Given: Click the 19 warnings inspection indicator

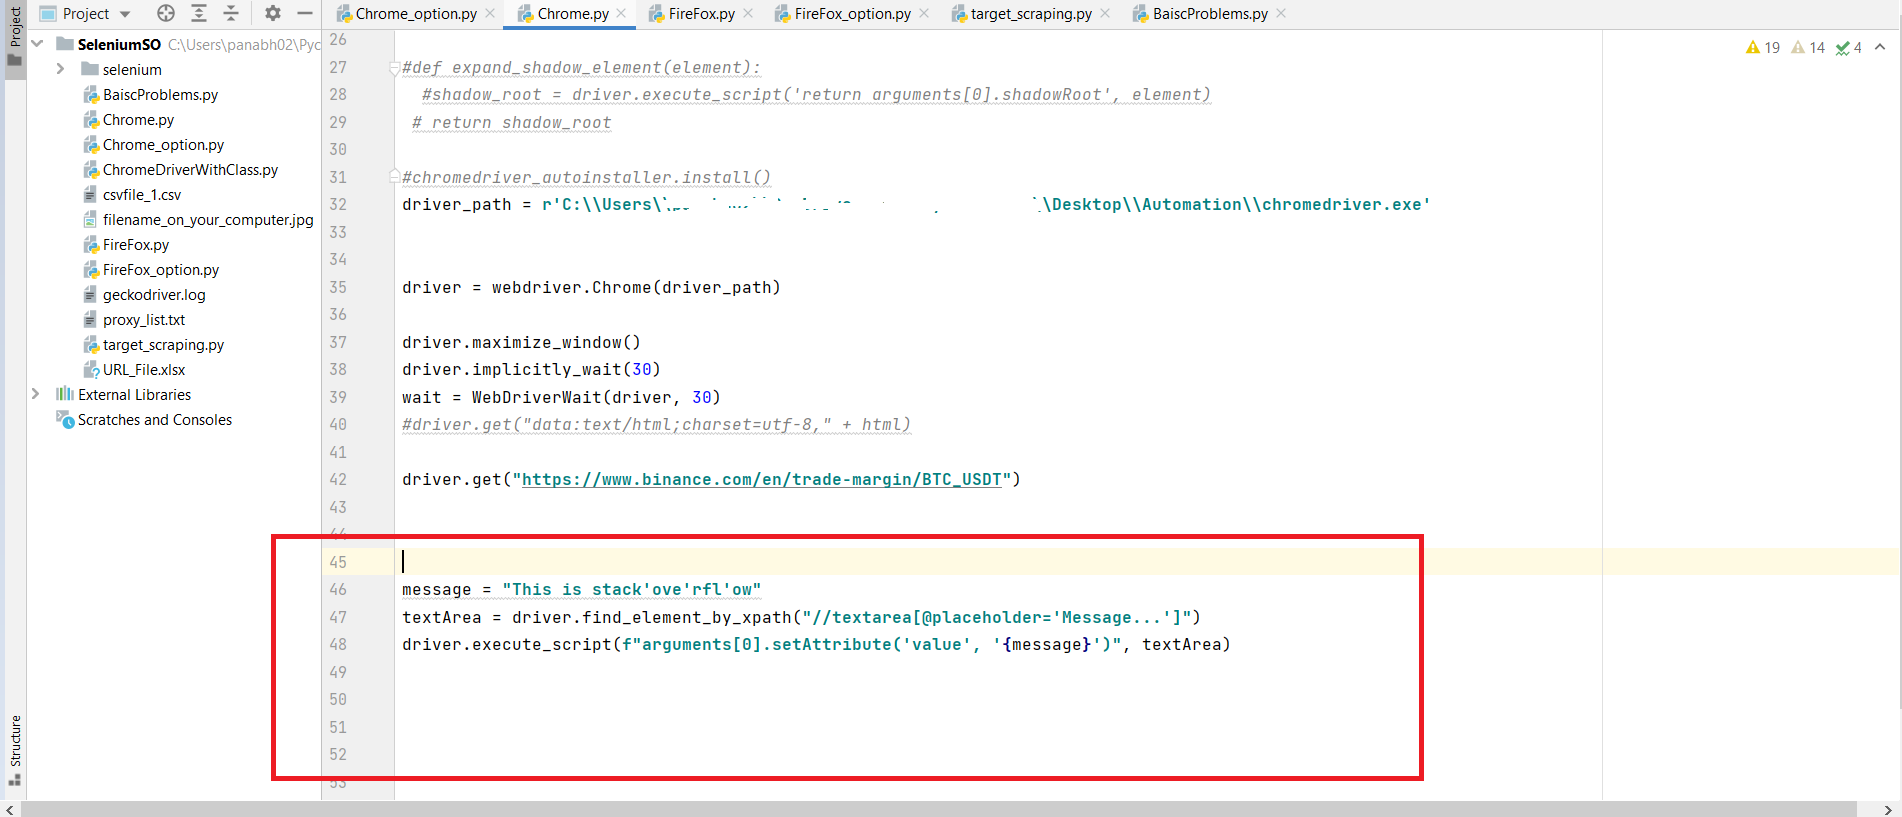Looking at the screenshot, I should pos(1763,47).
